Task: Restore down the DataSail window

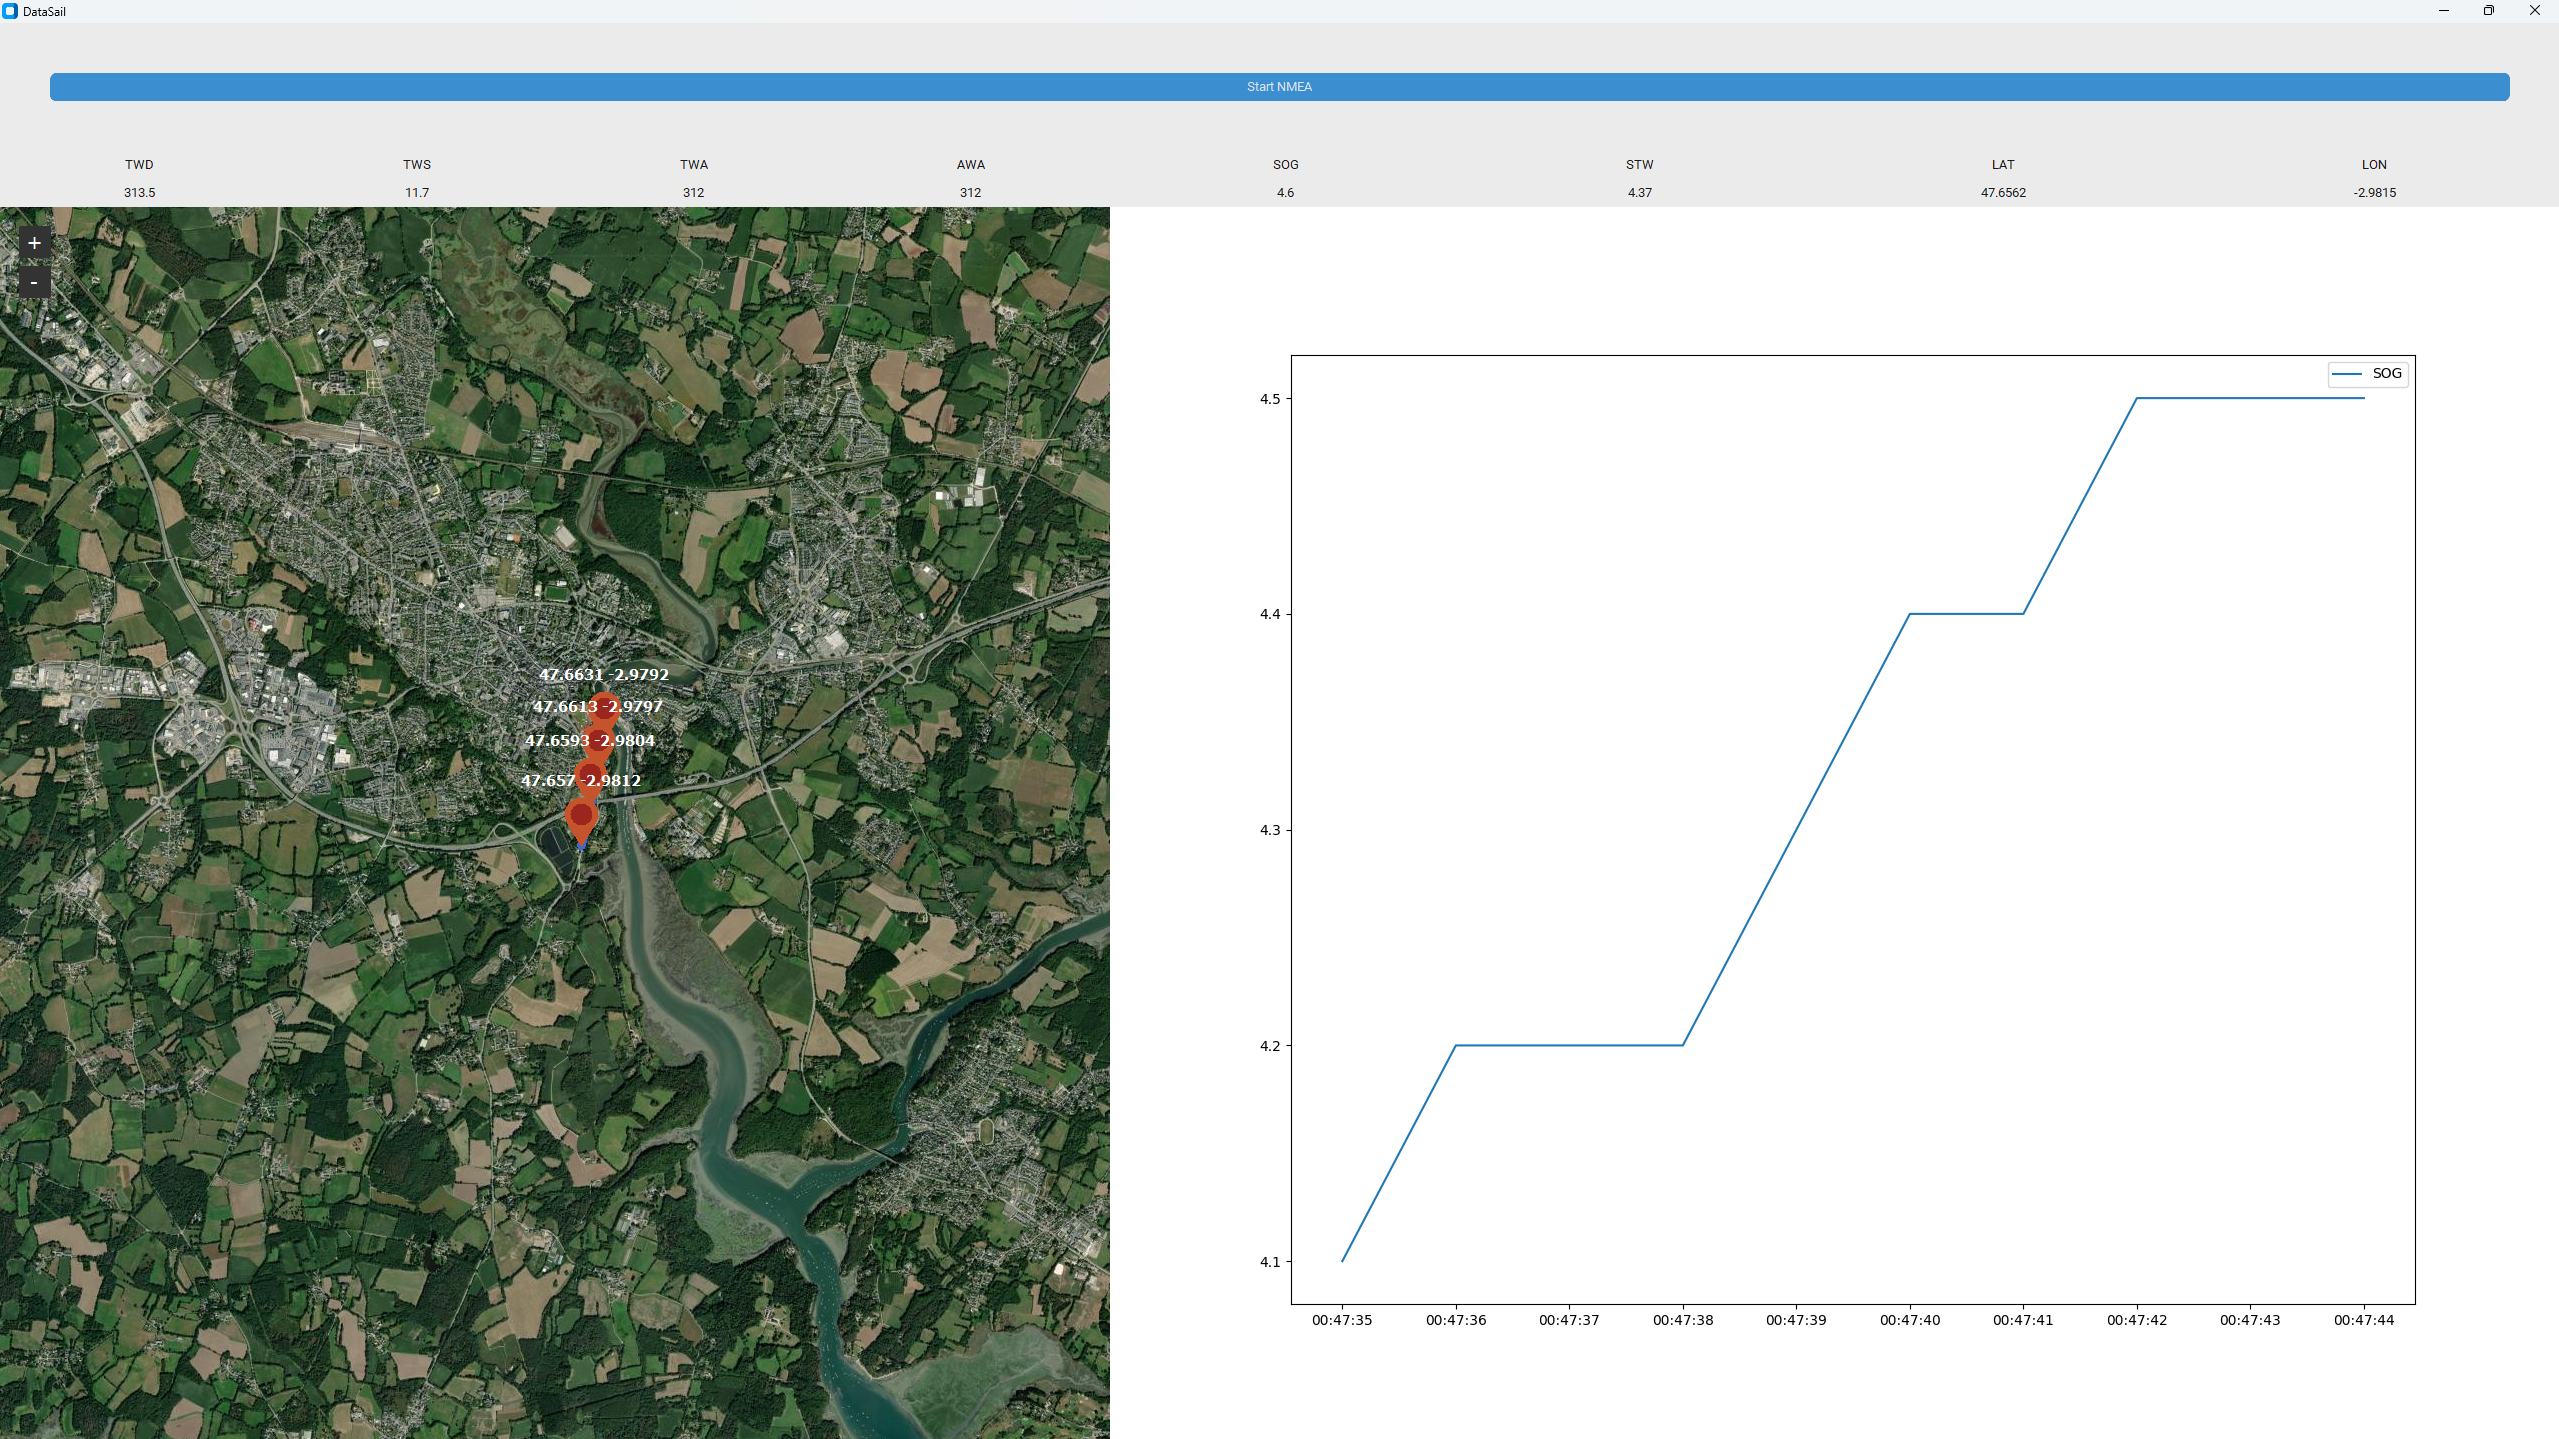Action: click(x=2488, y=11)
